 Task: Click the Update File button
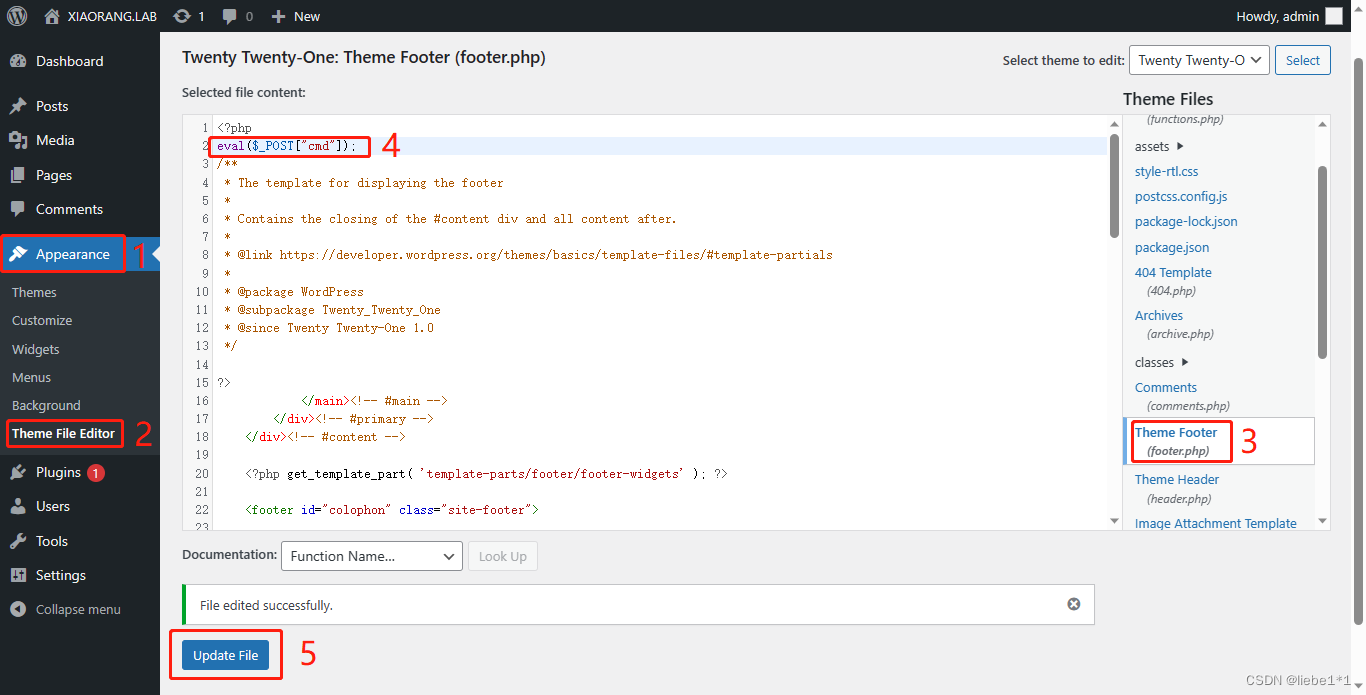pyautogui.click(x=226, y=655)
